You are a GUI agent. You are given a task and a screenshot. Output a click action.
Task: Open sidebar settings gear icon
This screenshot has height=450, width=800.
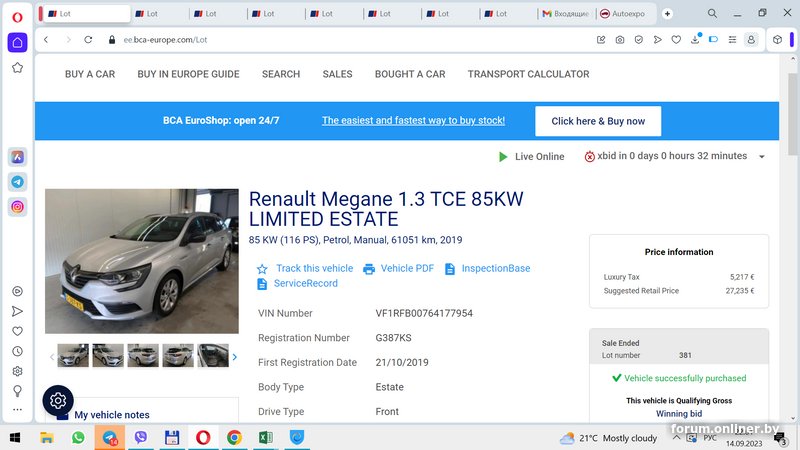17,371
